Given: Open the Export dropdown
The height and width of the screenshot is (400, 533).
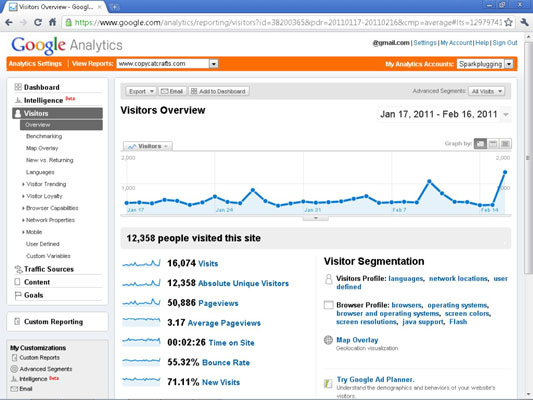Looking at the screenshot, I should (x=141, y=91).
